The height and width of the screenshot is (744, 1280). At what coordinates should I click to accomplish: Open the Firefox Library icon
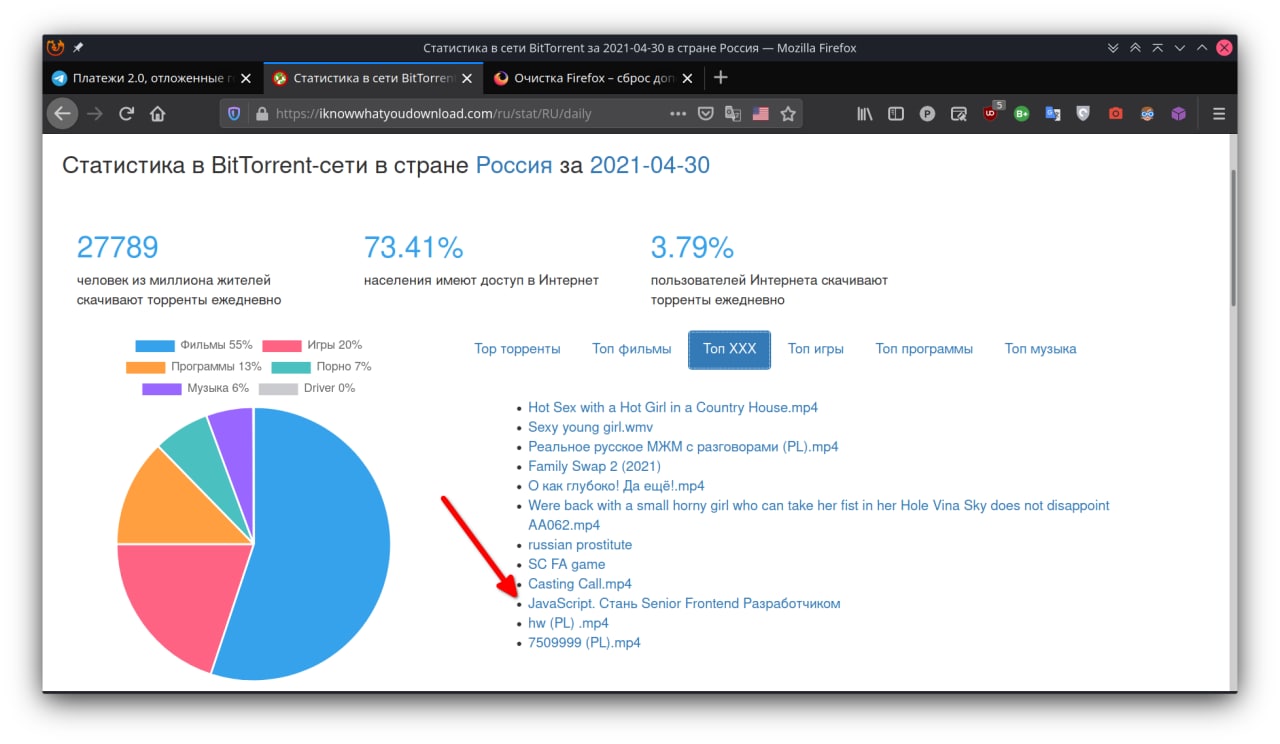click(x=865, y=114)
